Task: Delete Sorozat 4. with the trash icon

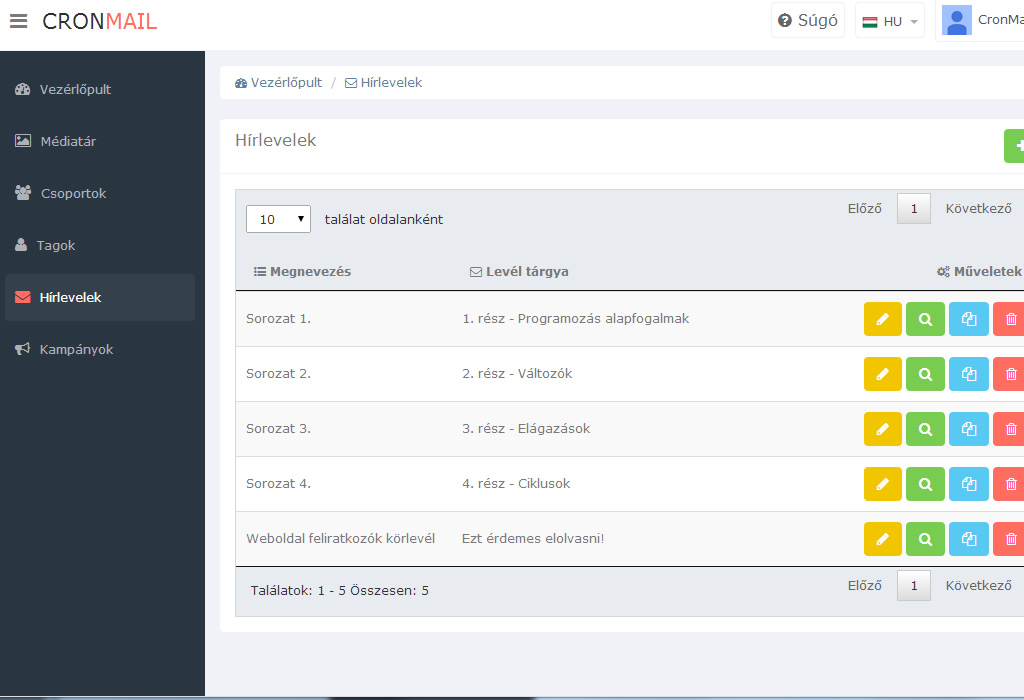Action: 1009,484
